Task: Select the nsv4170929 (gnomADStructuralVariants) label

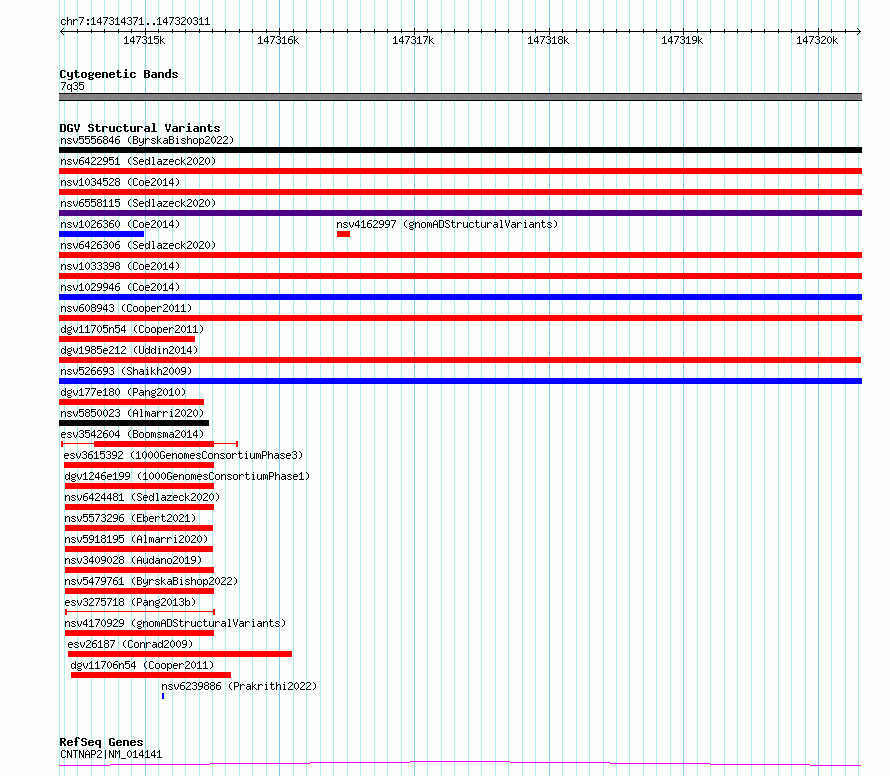Action: coord(175,623)
